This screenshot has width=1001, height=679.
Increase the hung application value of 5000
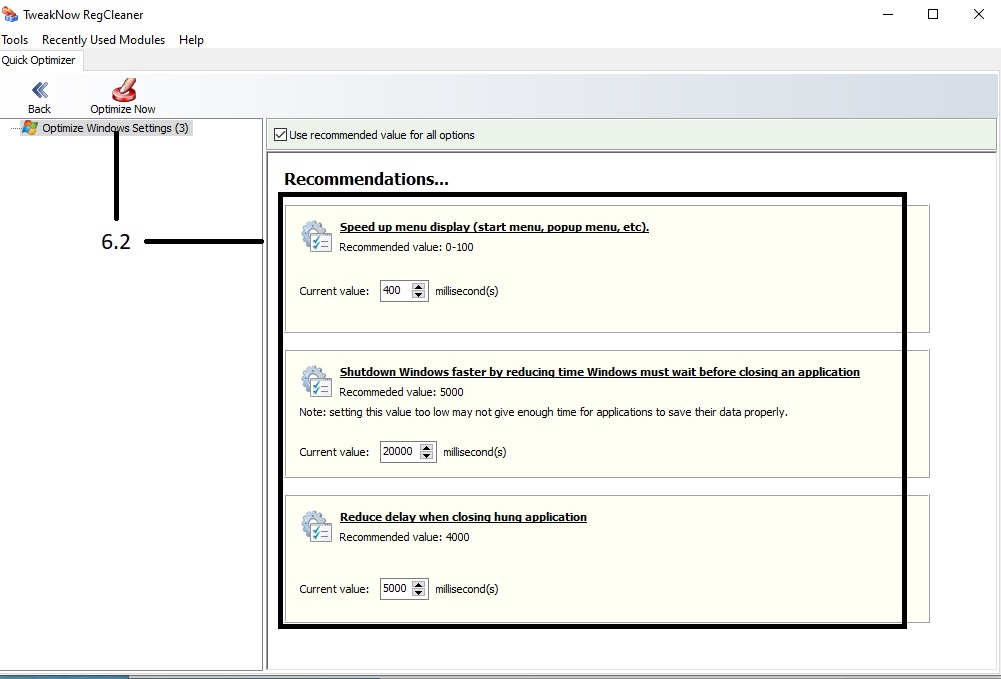point(419,585)
